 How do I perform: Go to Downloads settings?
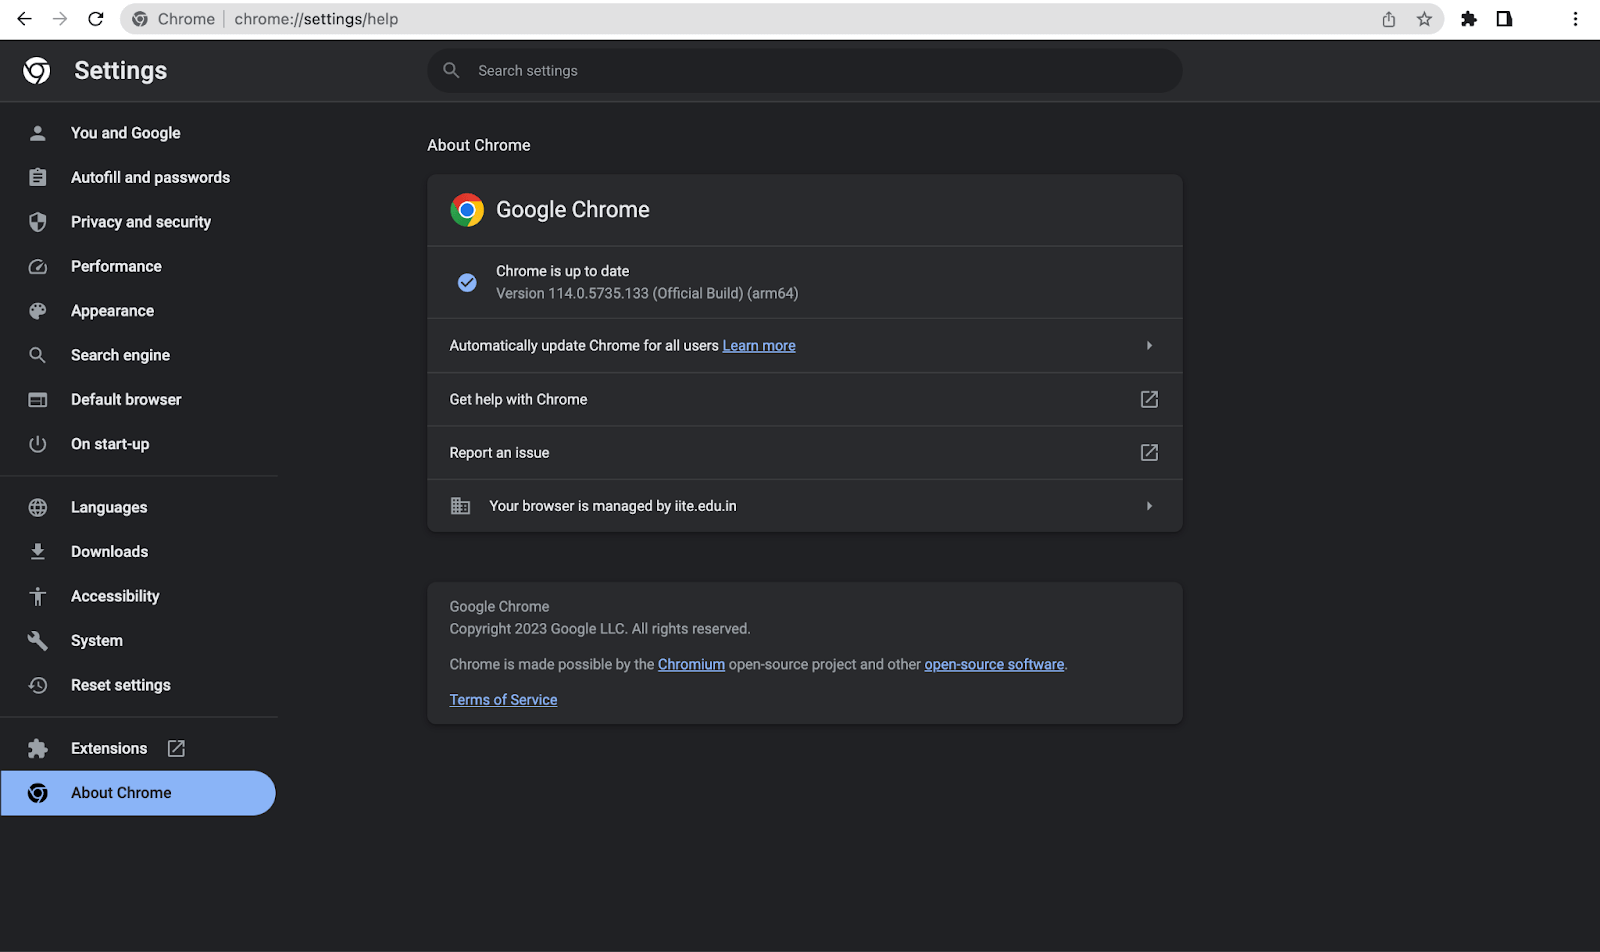click(109, 552)
